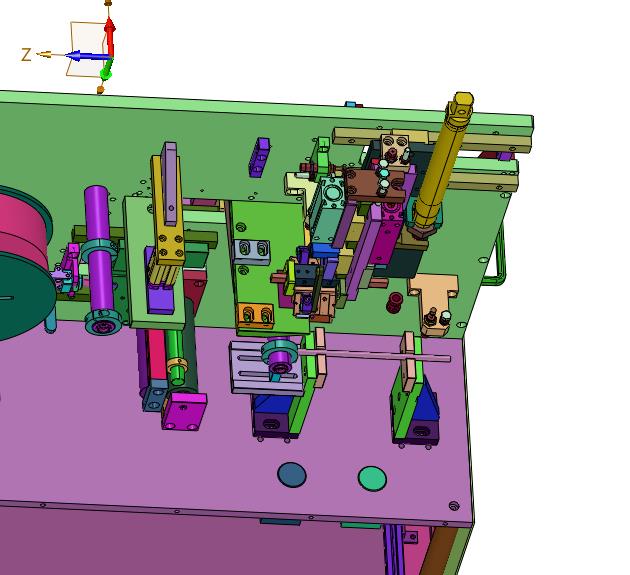Select the green axis handle on the triad

click(107, 71)
